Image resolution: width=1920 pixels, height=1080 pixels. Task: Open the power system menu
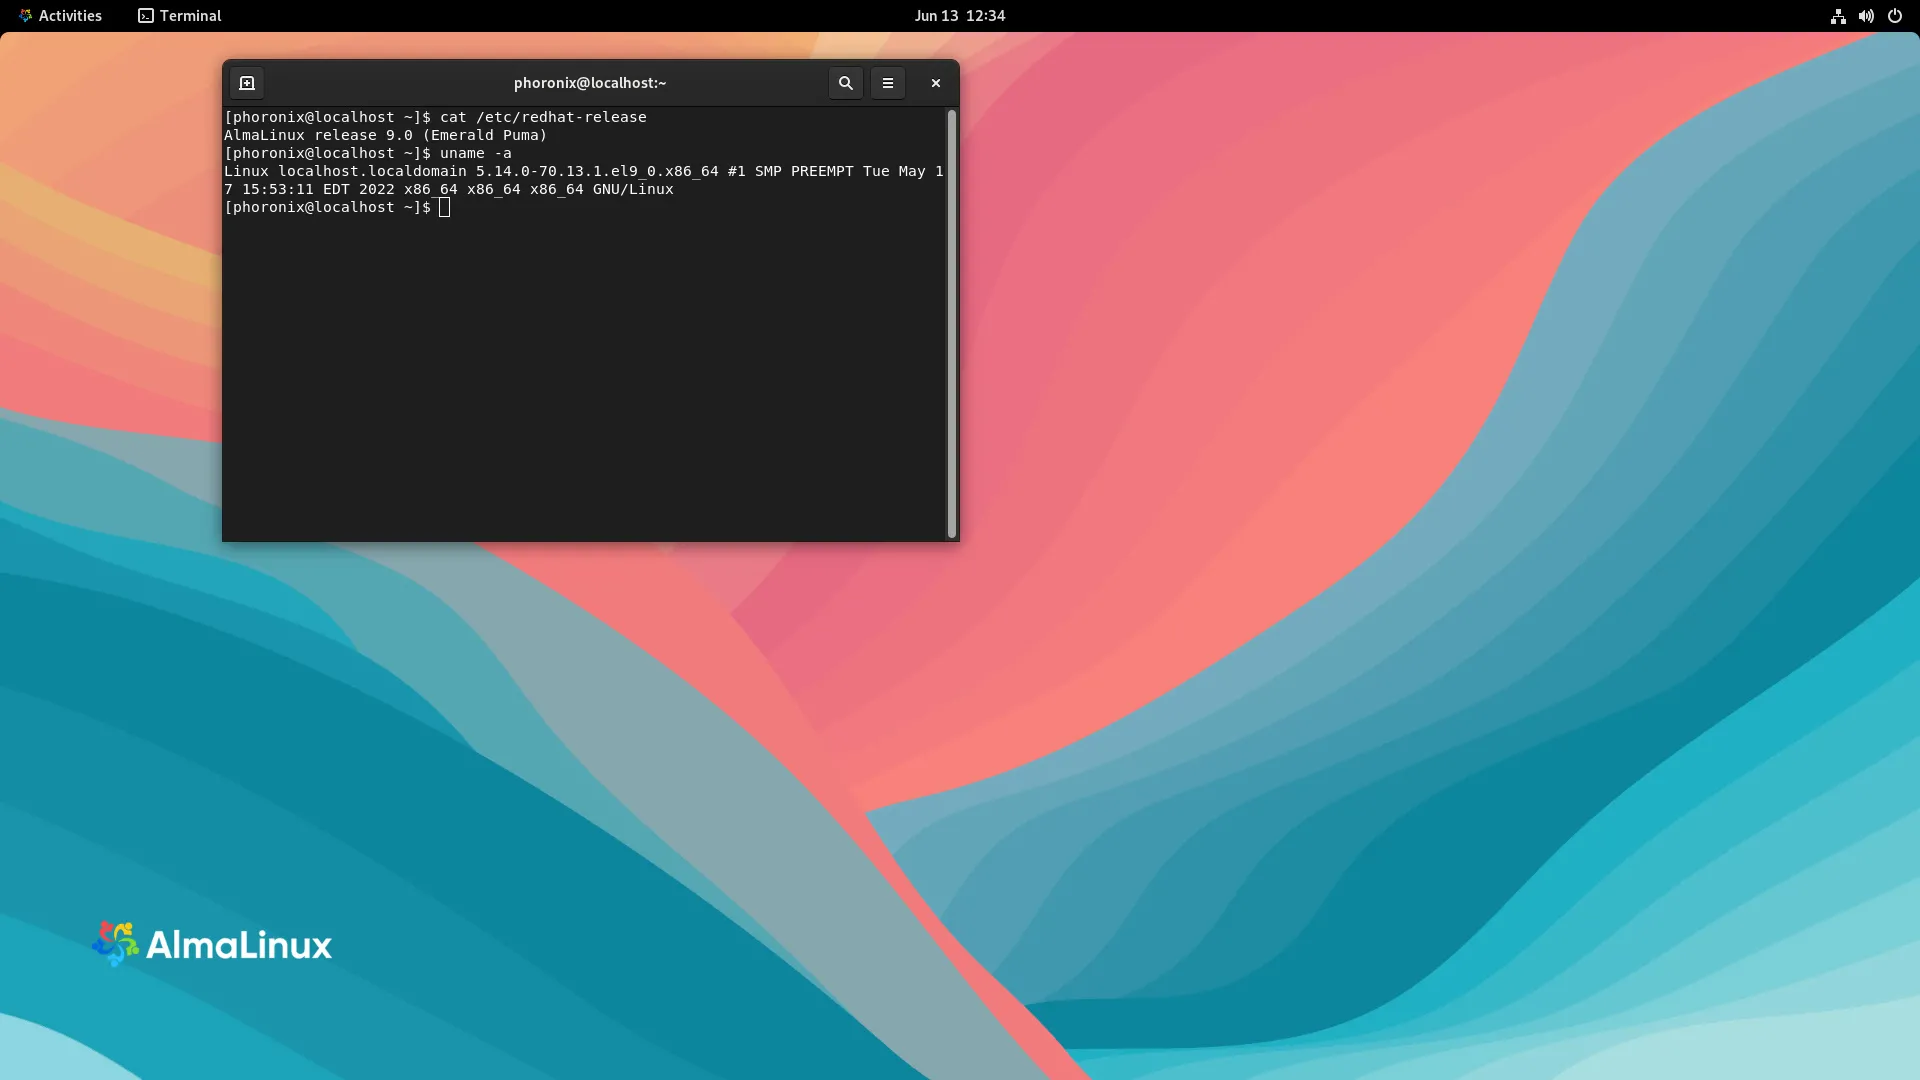[1894, 16]
